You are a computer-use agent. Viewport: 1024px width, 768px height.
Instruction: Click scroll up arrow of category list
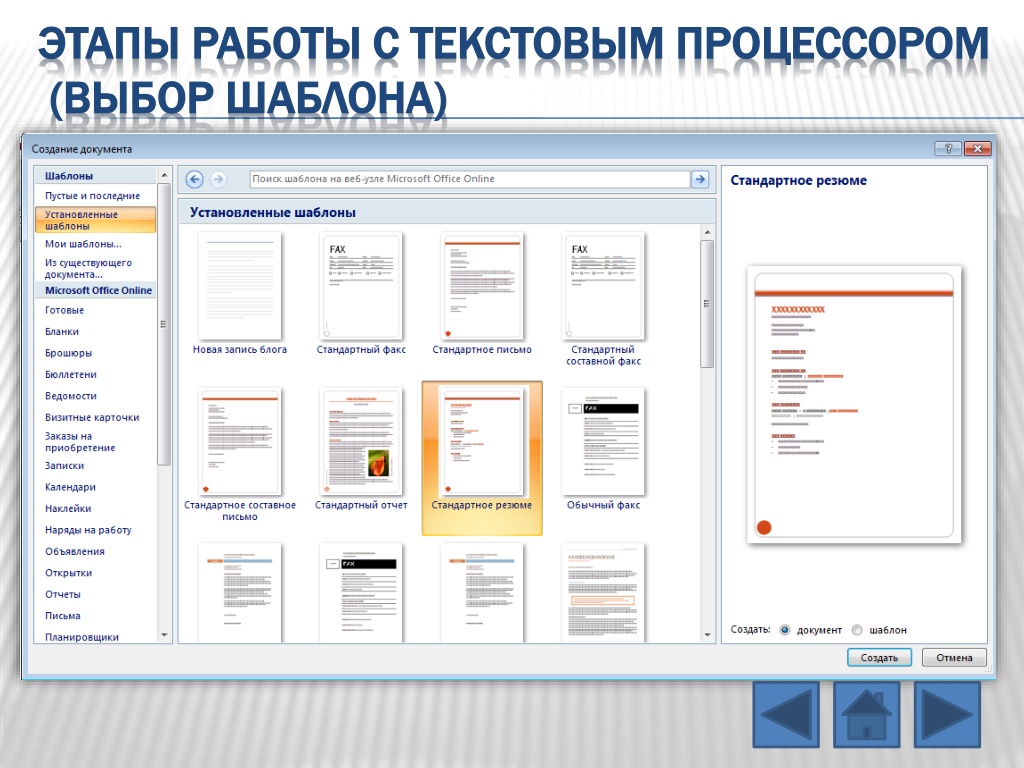click(164, 175)
